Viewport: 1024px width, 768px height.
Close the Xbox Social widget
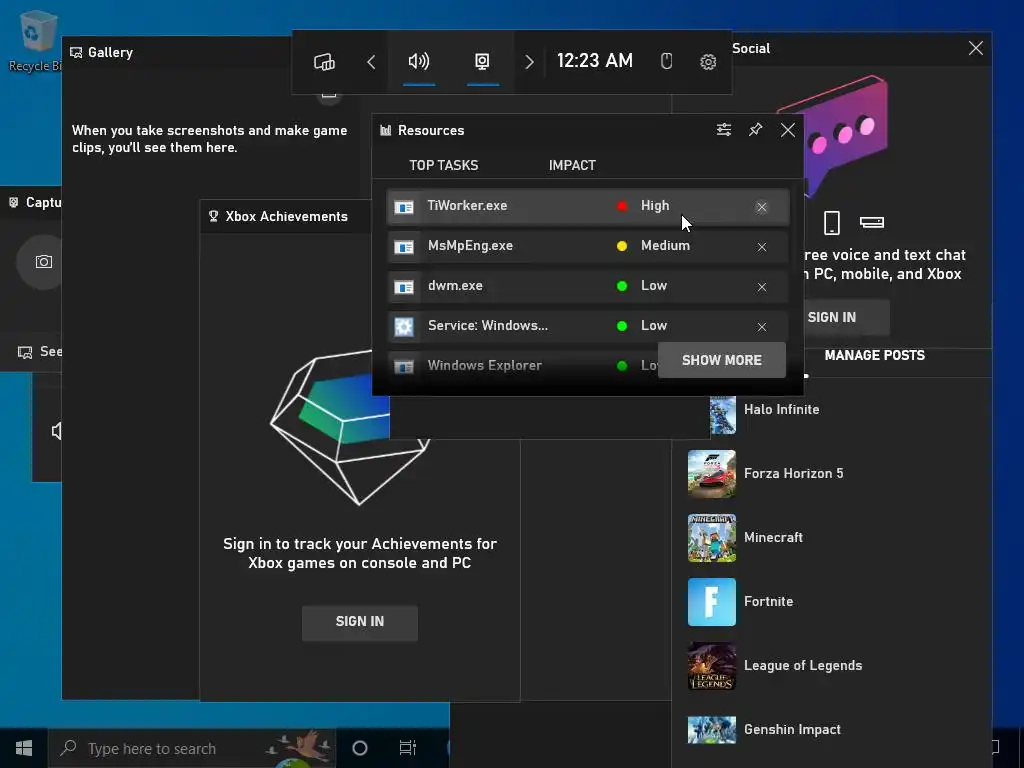coord(976,48)
